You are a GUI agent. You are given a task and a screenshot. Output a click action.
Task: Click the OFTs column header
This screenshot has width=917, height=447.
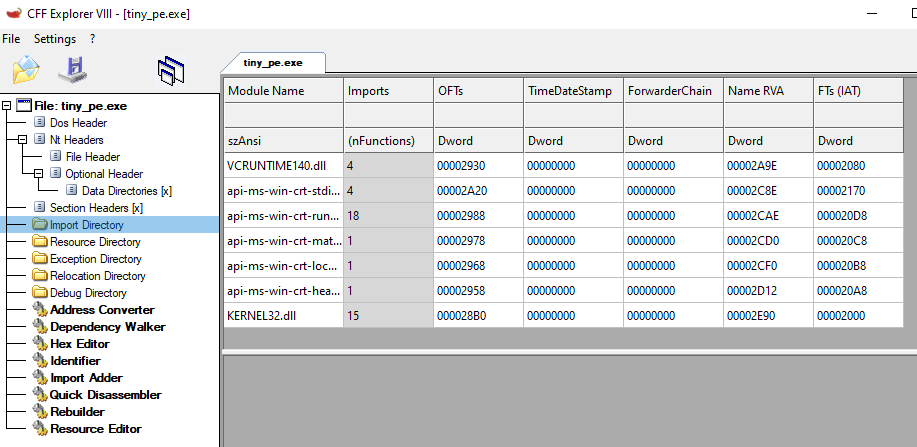click(x=478, y=91)
